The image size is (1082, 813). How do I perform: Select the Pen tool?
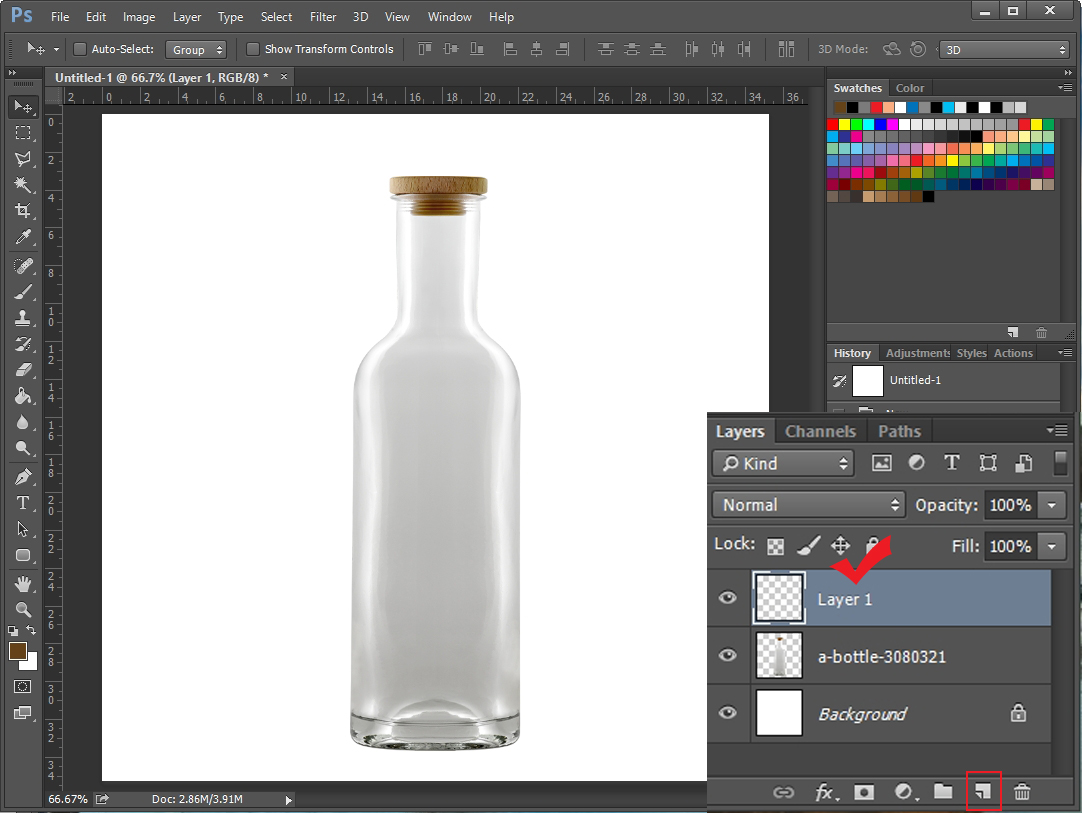click(x=23, y=477)
